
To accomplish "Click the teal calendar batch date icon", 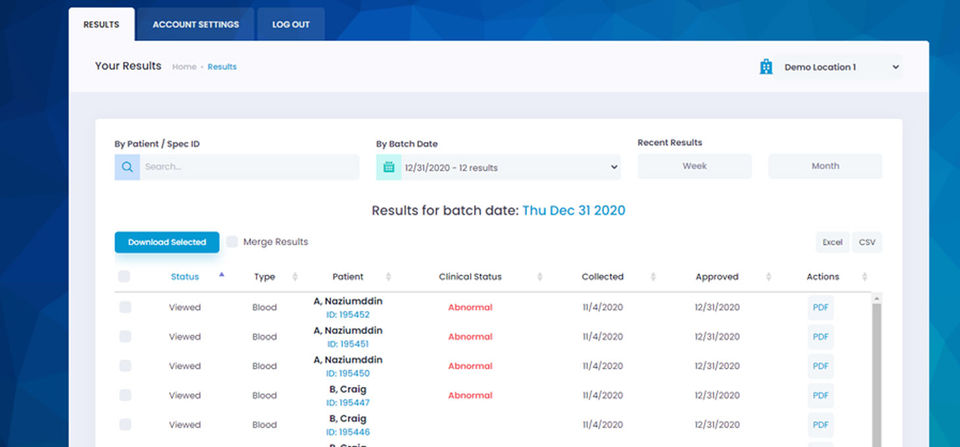I will pos(389,167).
